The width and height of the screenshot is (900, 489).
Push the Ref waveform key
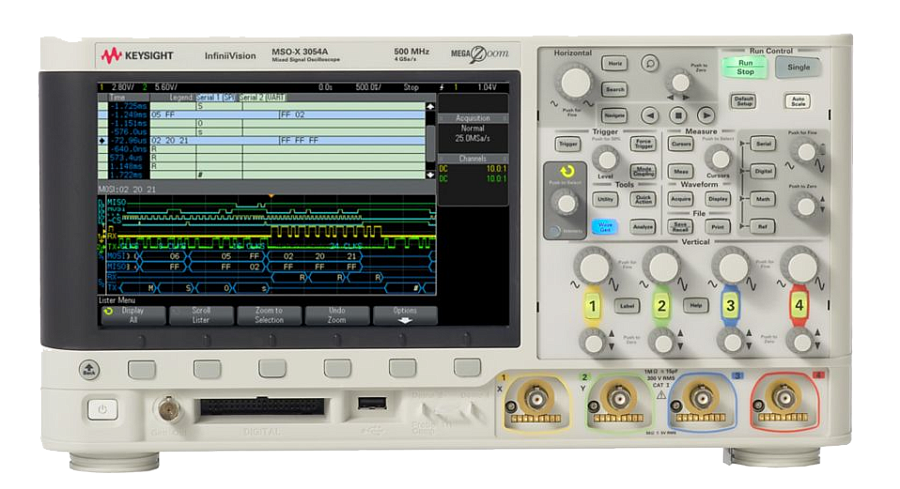(x=763, y=227)
